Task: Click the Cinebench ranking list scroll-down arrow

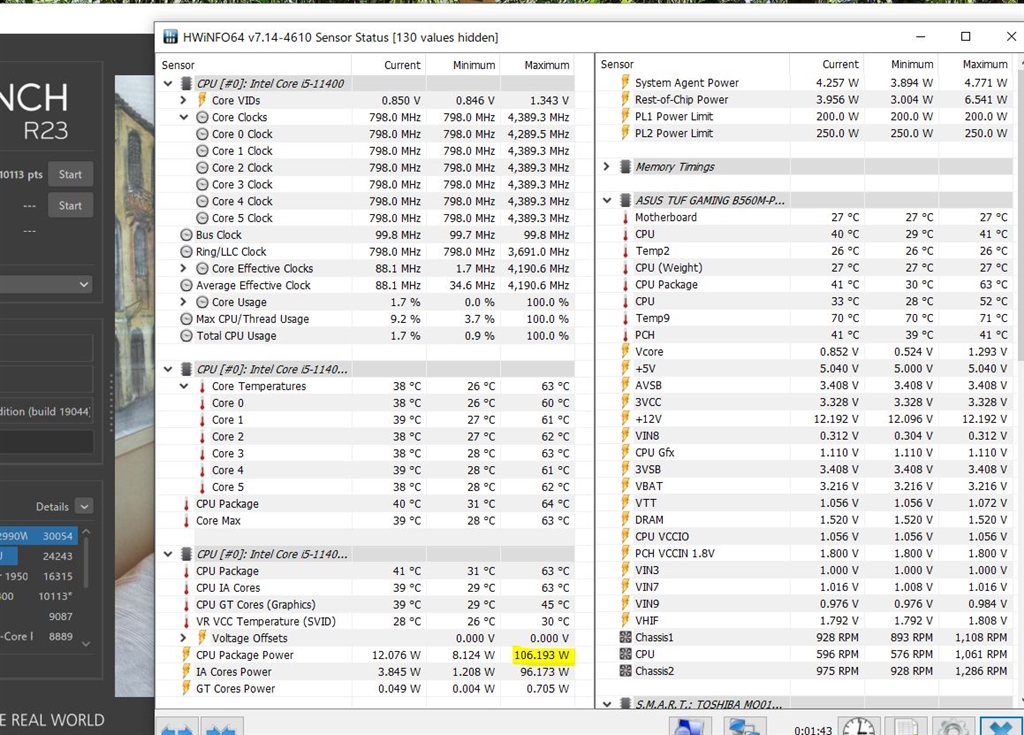Action: (86, 644)
